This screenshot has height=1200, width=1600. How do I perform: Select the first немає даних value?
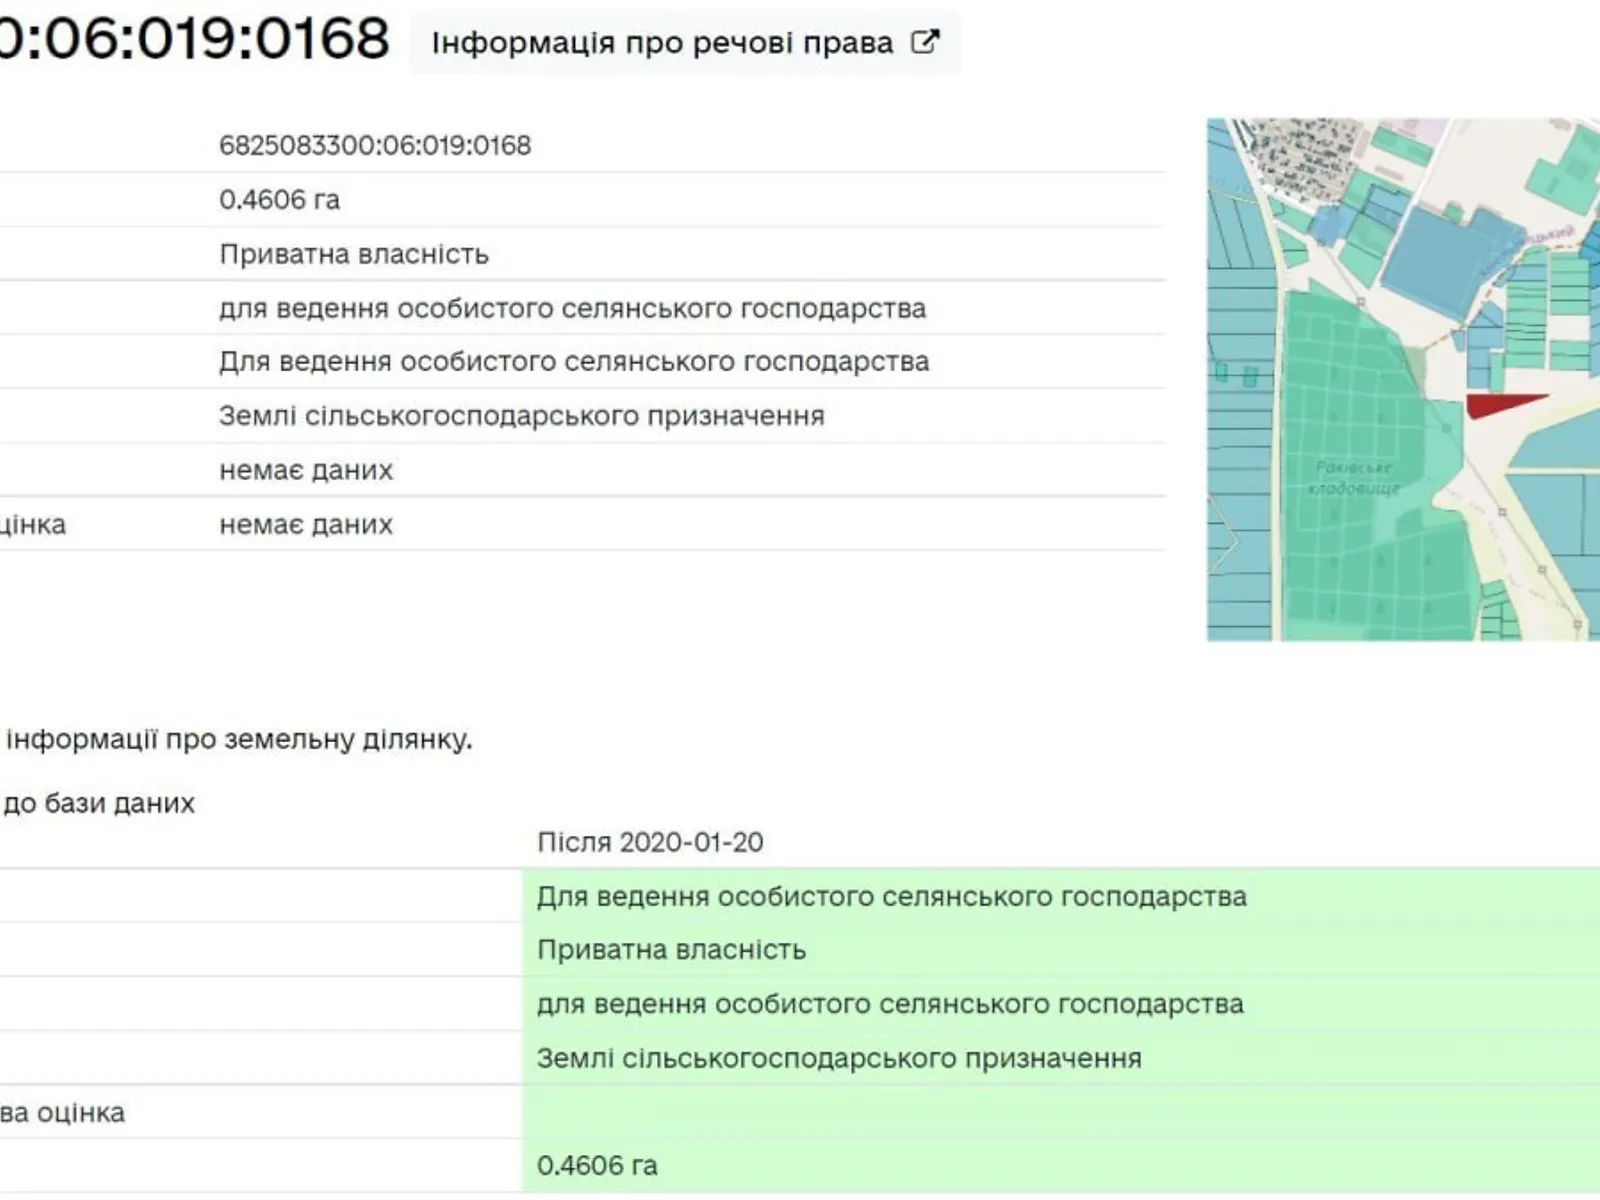pos(306,470)
